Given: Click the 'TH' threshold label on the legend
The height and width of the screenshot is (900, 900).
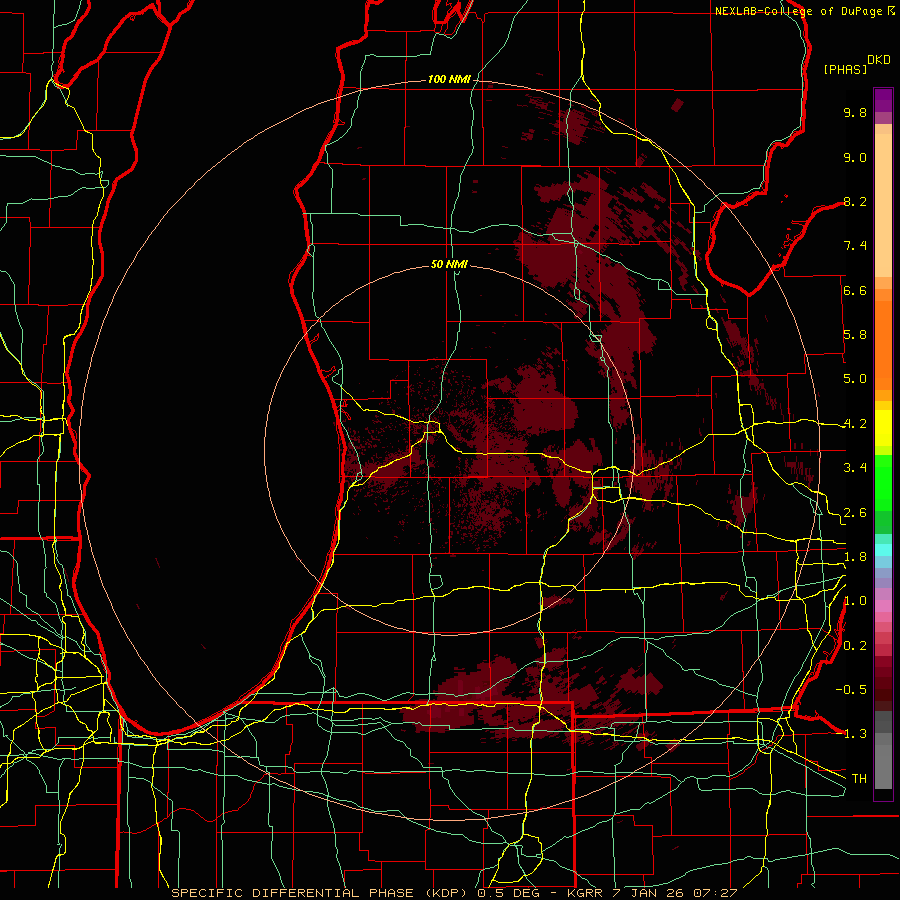Looking at the screenshot, I should tap(859, 779).
